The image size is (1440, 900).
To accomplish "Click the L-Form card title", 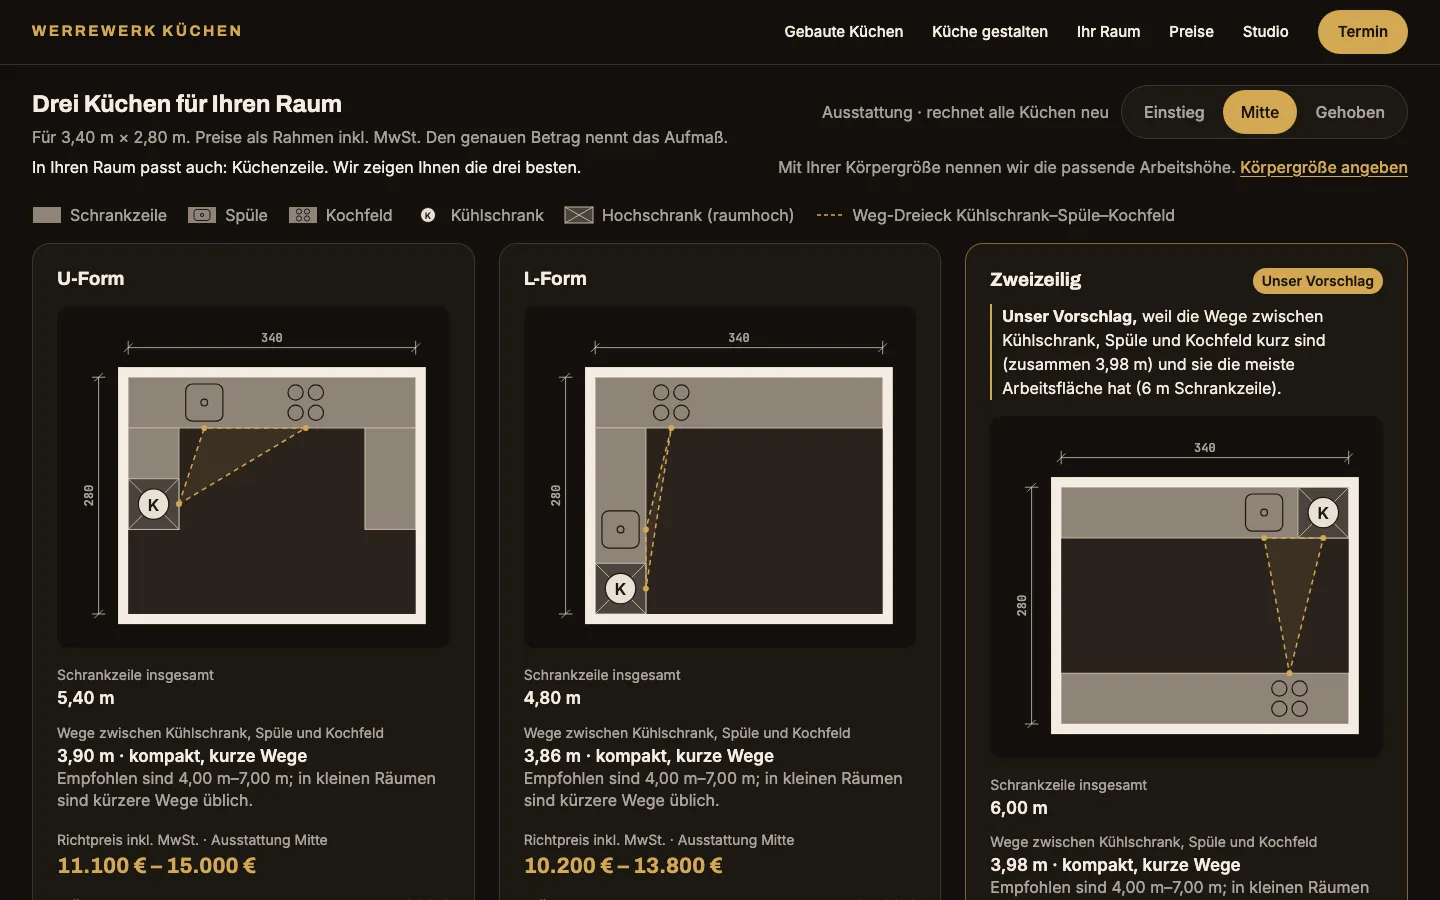I will pos(555,279).
